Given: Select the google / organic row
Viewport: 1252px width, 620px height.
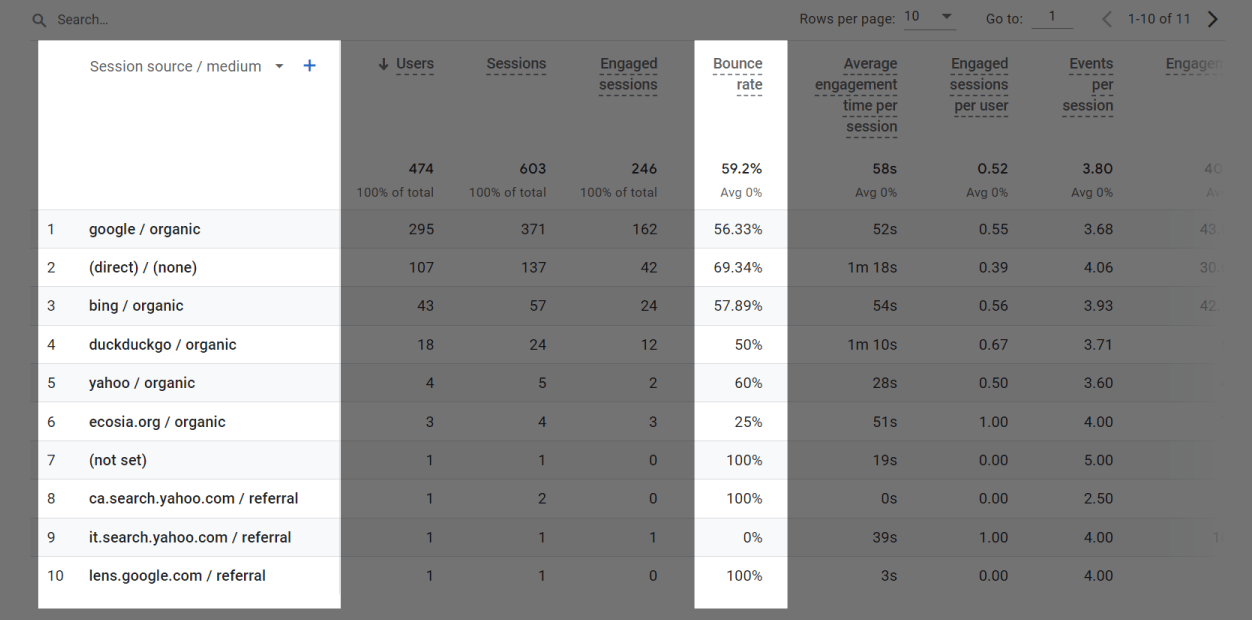Looking at the screenshot, I should pyautogui.click(x=144, y=228).
